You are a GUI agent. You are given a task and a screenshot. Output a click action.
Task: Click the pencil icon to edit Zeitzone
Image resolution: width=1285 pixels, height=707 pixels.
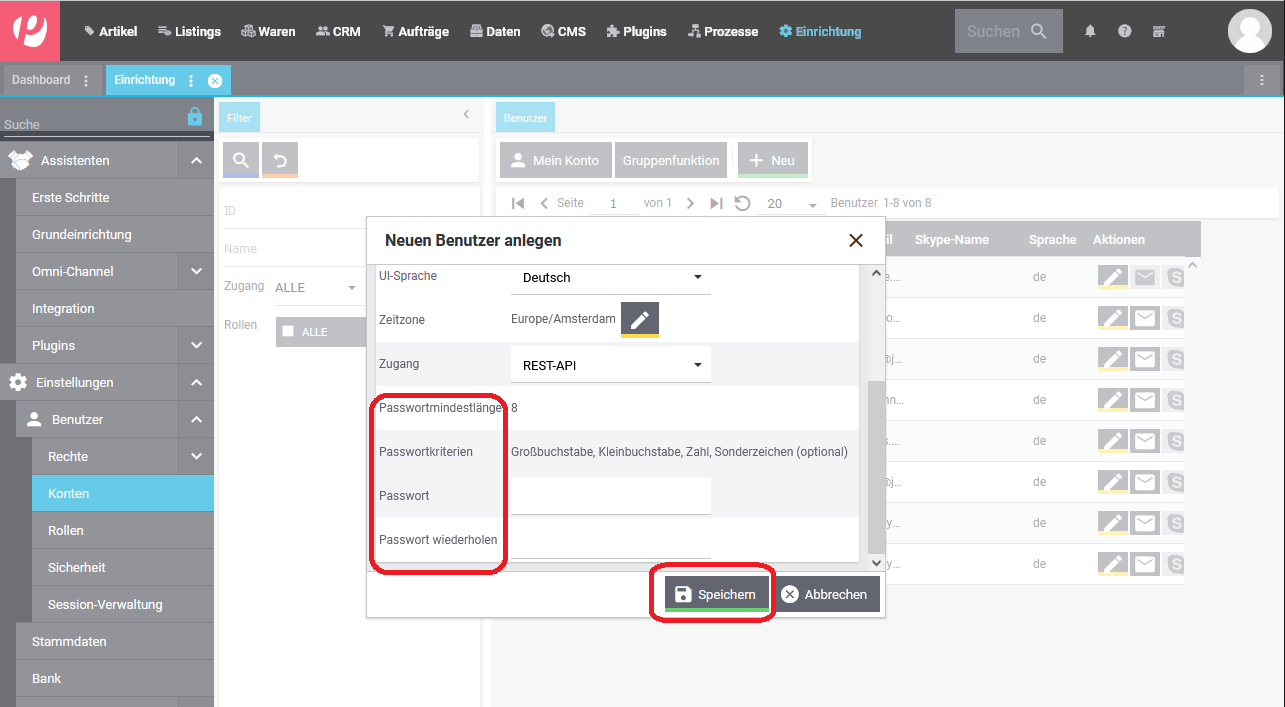640,319
